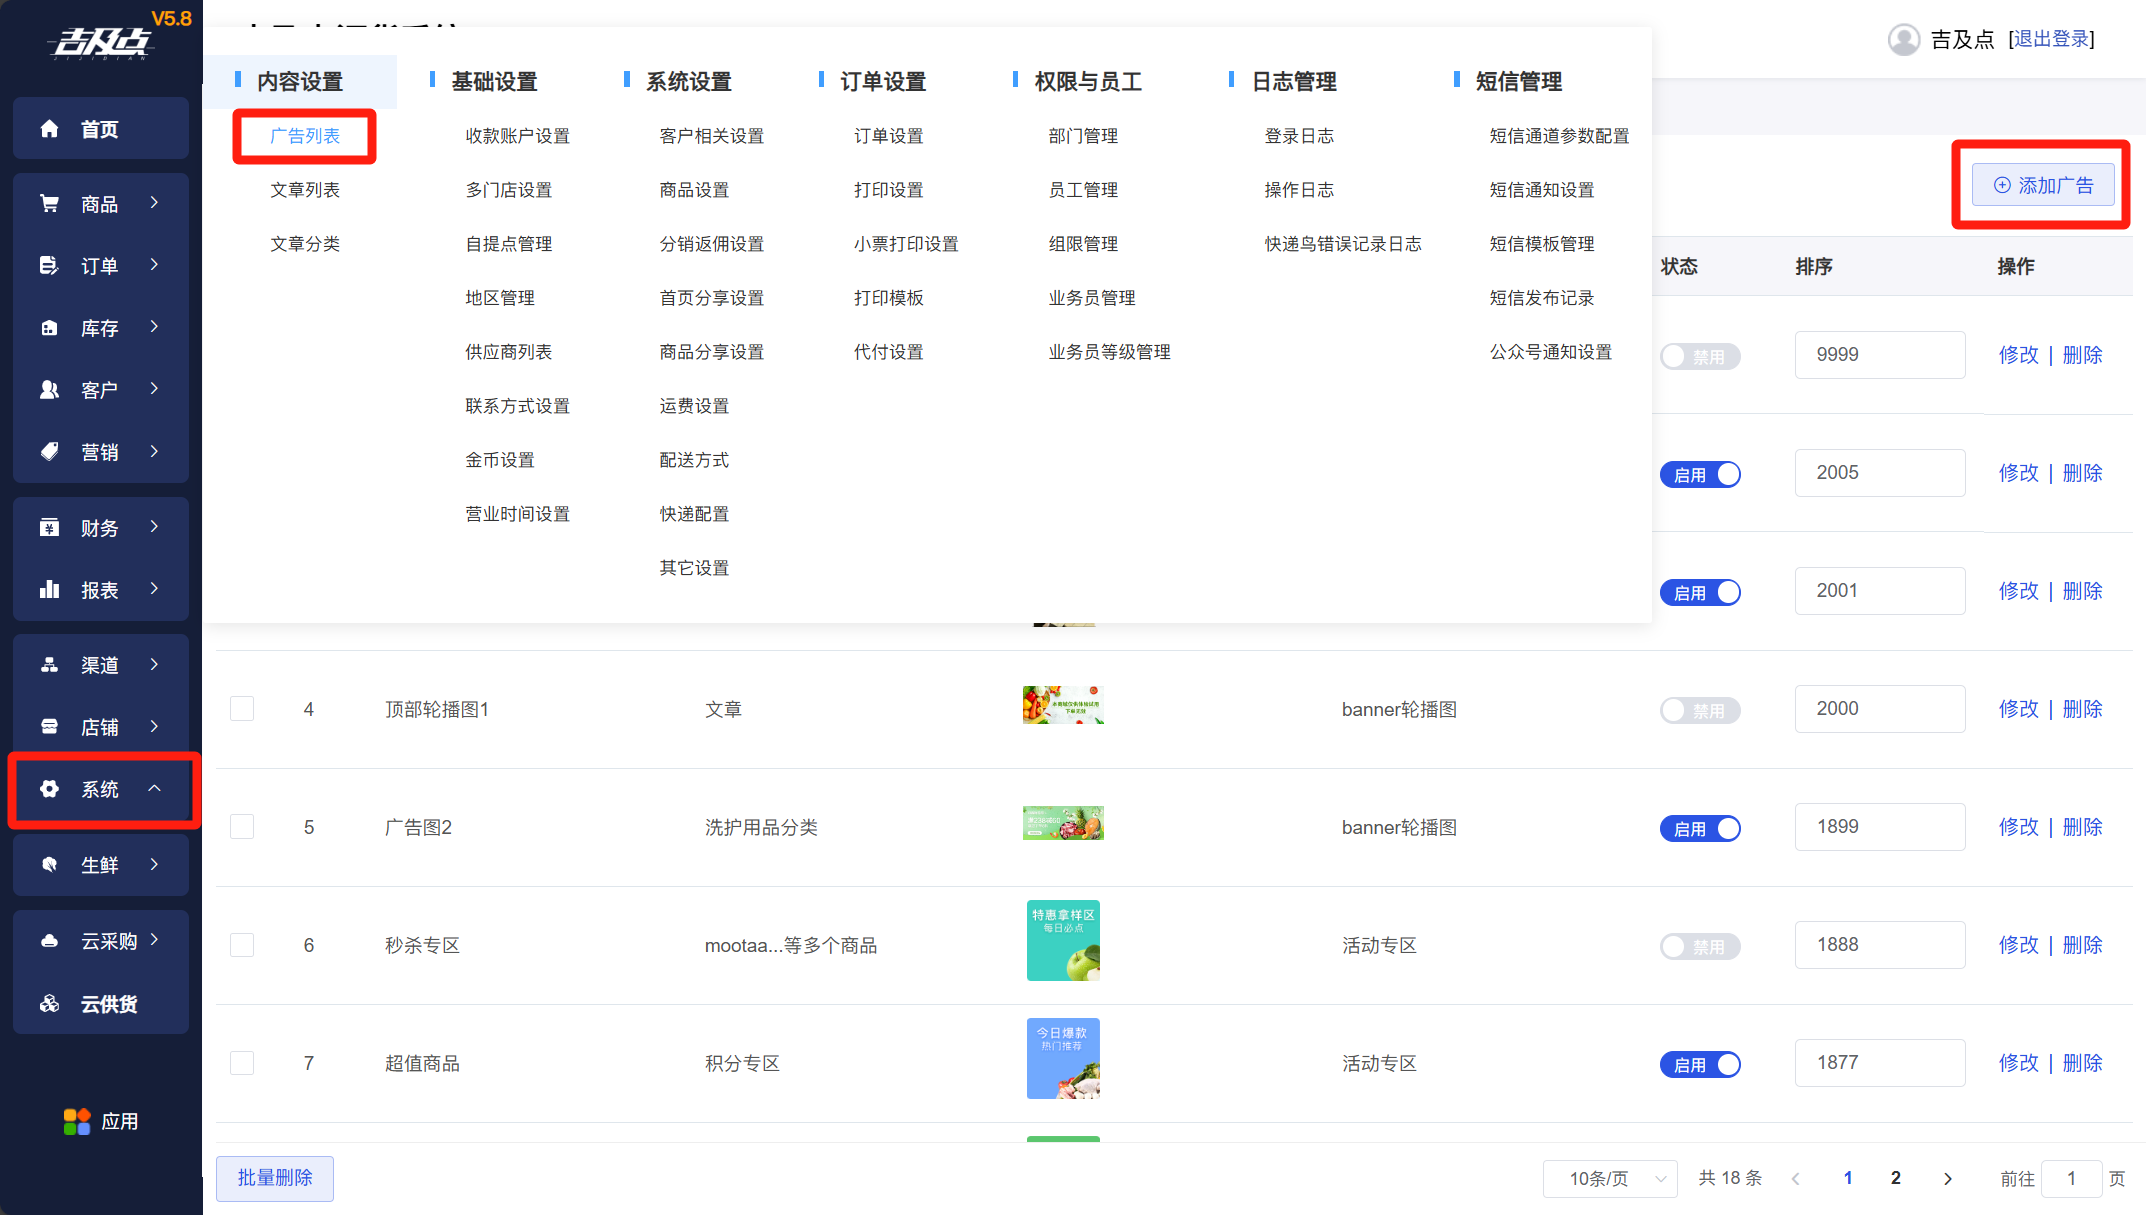This screenshot has height=1215, width=2146.
Task: Click the home icon in sidebar
Action: pyautogui.click(x=49, y=129)
